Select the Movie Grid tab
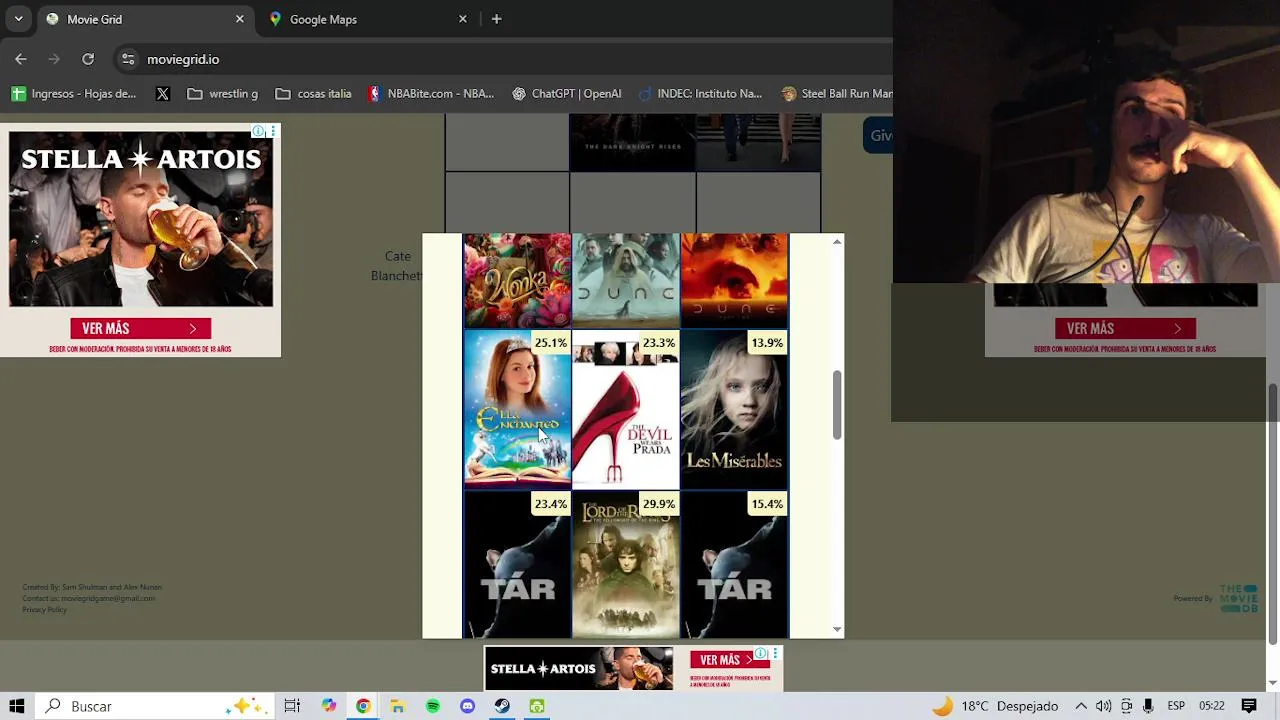The width and height of the screenshot is (1280, 720). 145,19
